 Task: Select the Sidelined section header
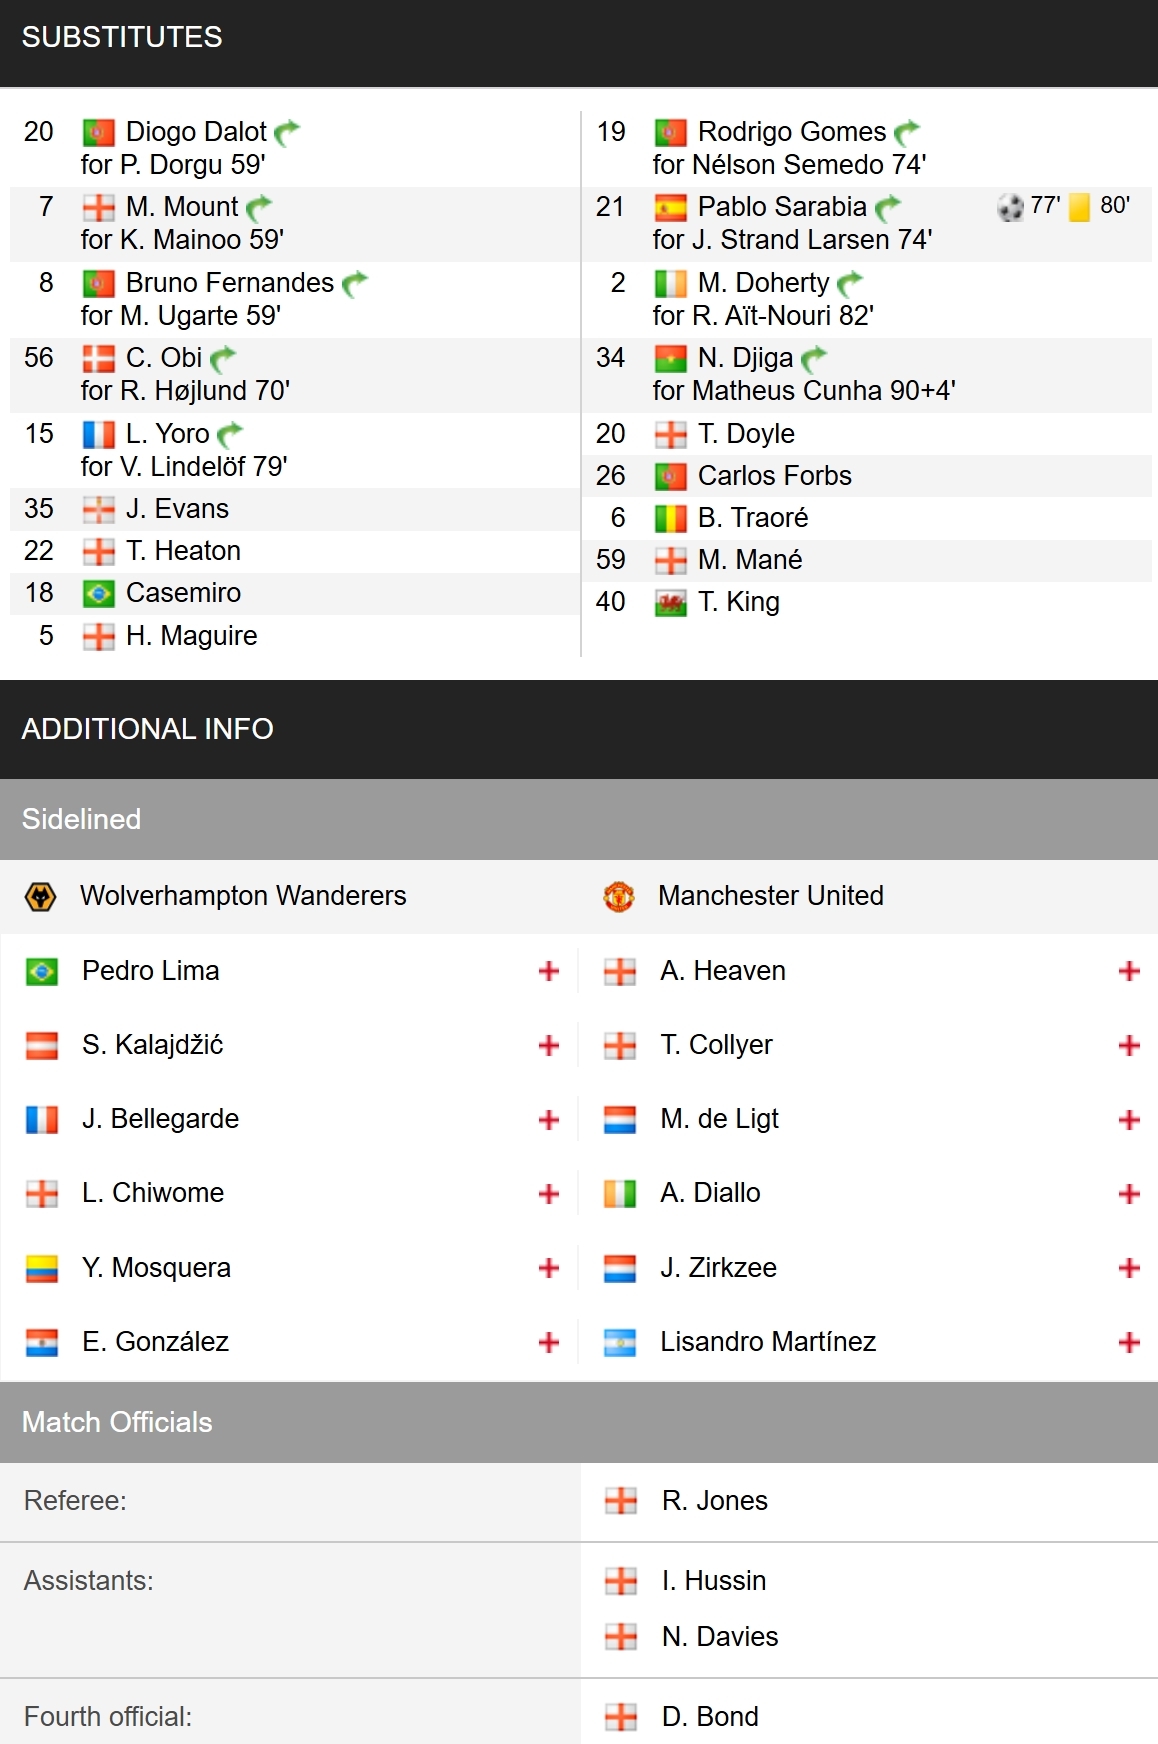coord(579,819)
